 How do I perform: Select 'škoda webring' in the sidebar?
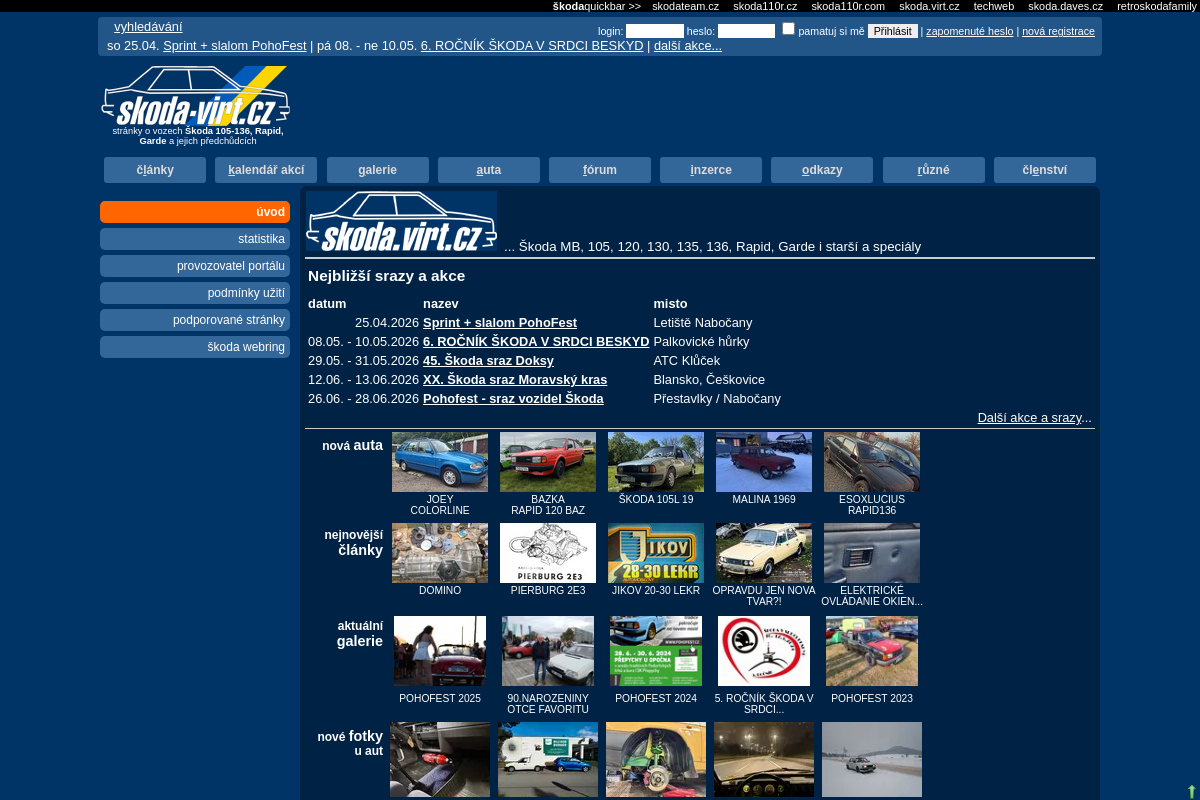click(195, 347)
